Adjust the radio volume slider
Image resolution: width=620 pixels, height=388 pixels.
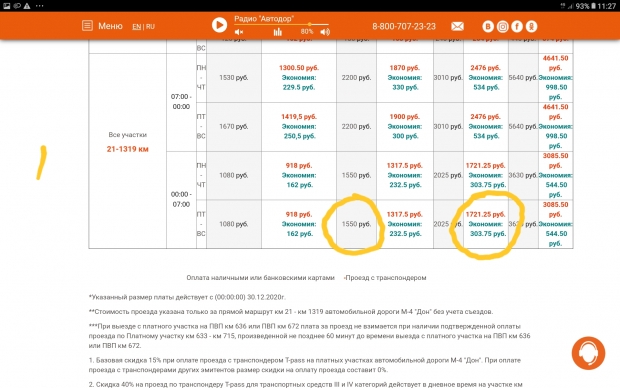tap(281, 25)
